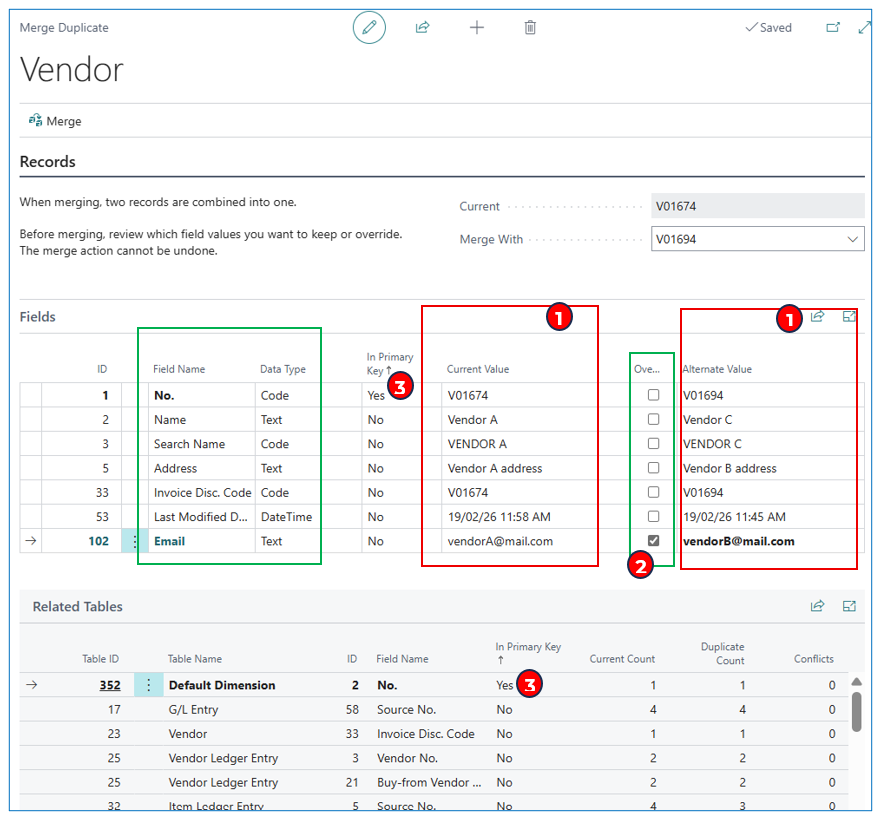The width and height of the screenshot is (879, 816).
Task: Open the table ID 352 link
Action: tap(108, 685)
